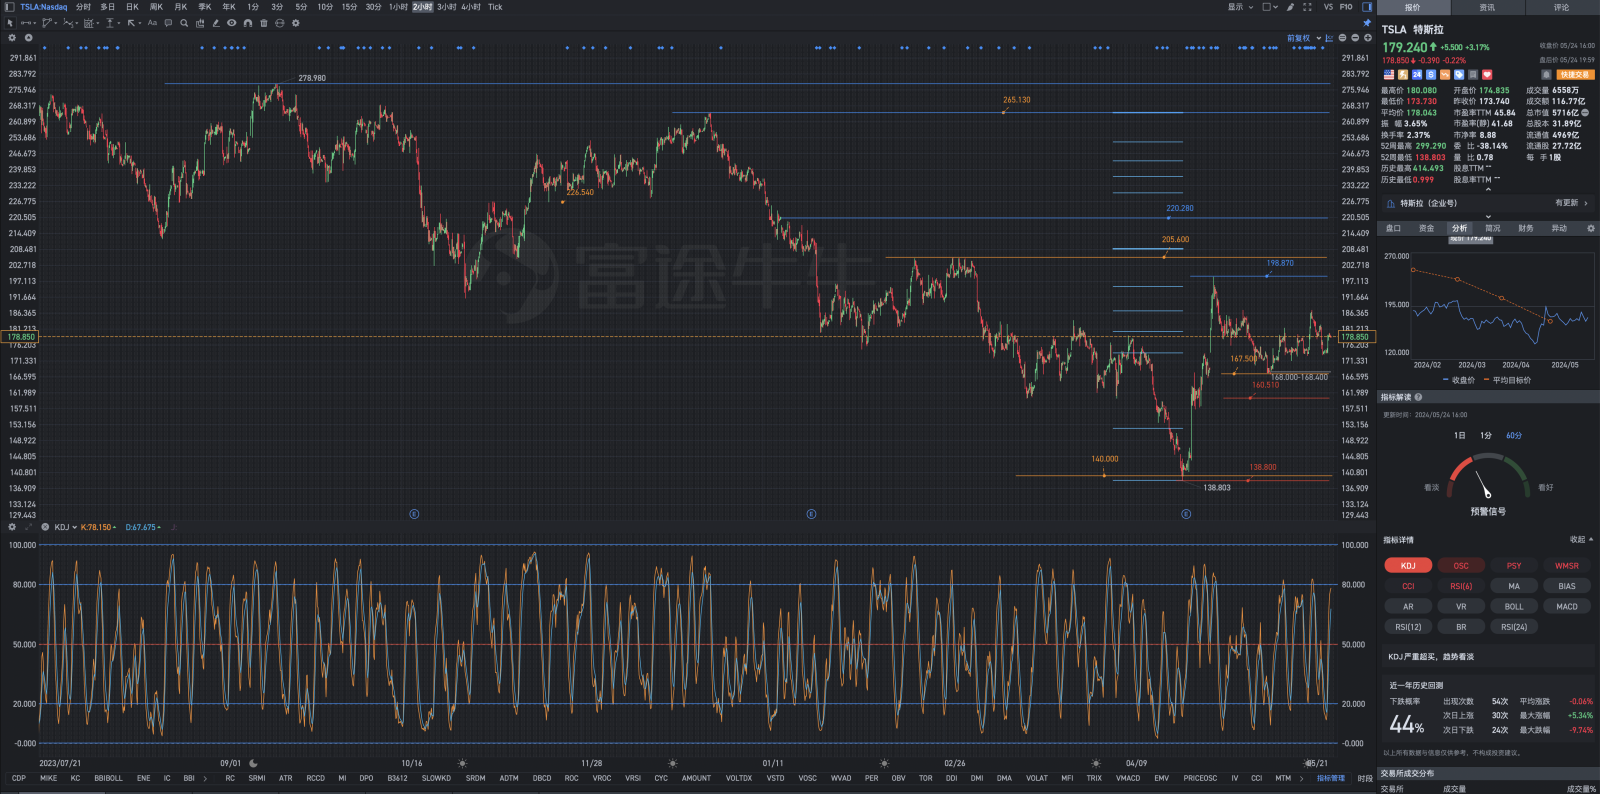Click the 快捷交易 quick trade button
This screenshot has height=794, width=1600.
(1575, 75)
